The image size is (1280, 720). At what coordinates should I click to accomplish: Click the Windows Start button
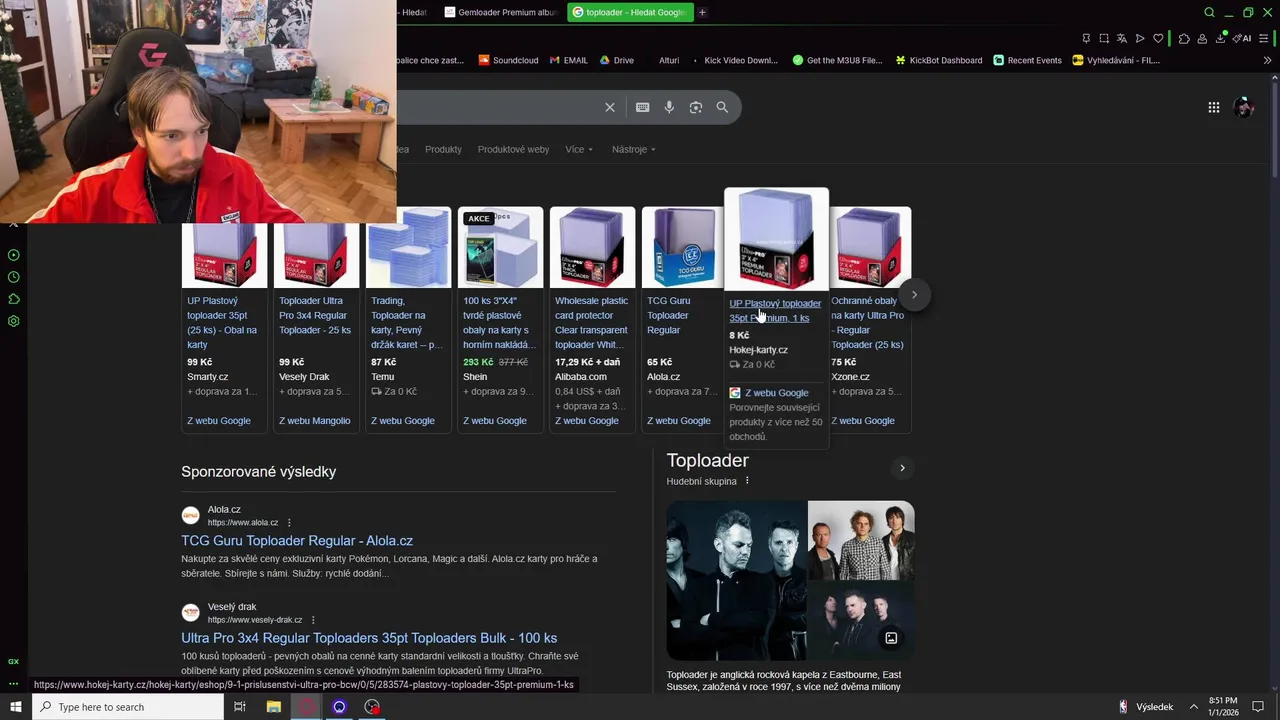(x=15, y=707)
